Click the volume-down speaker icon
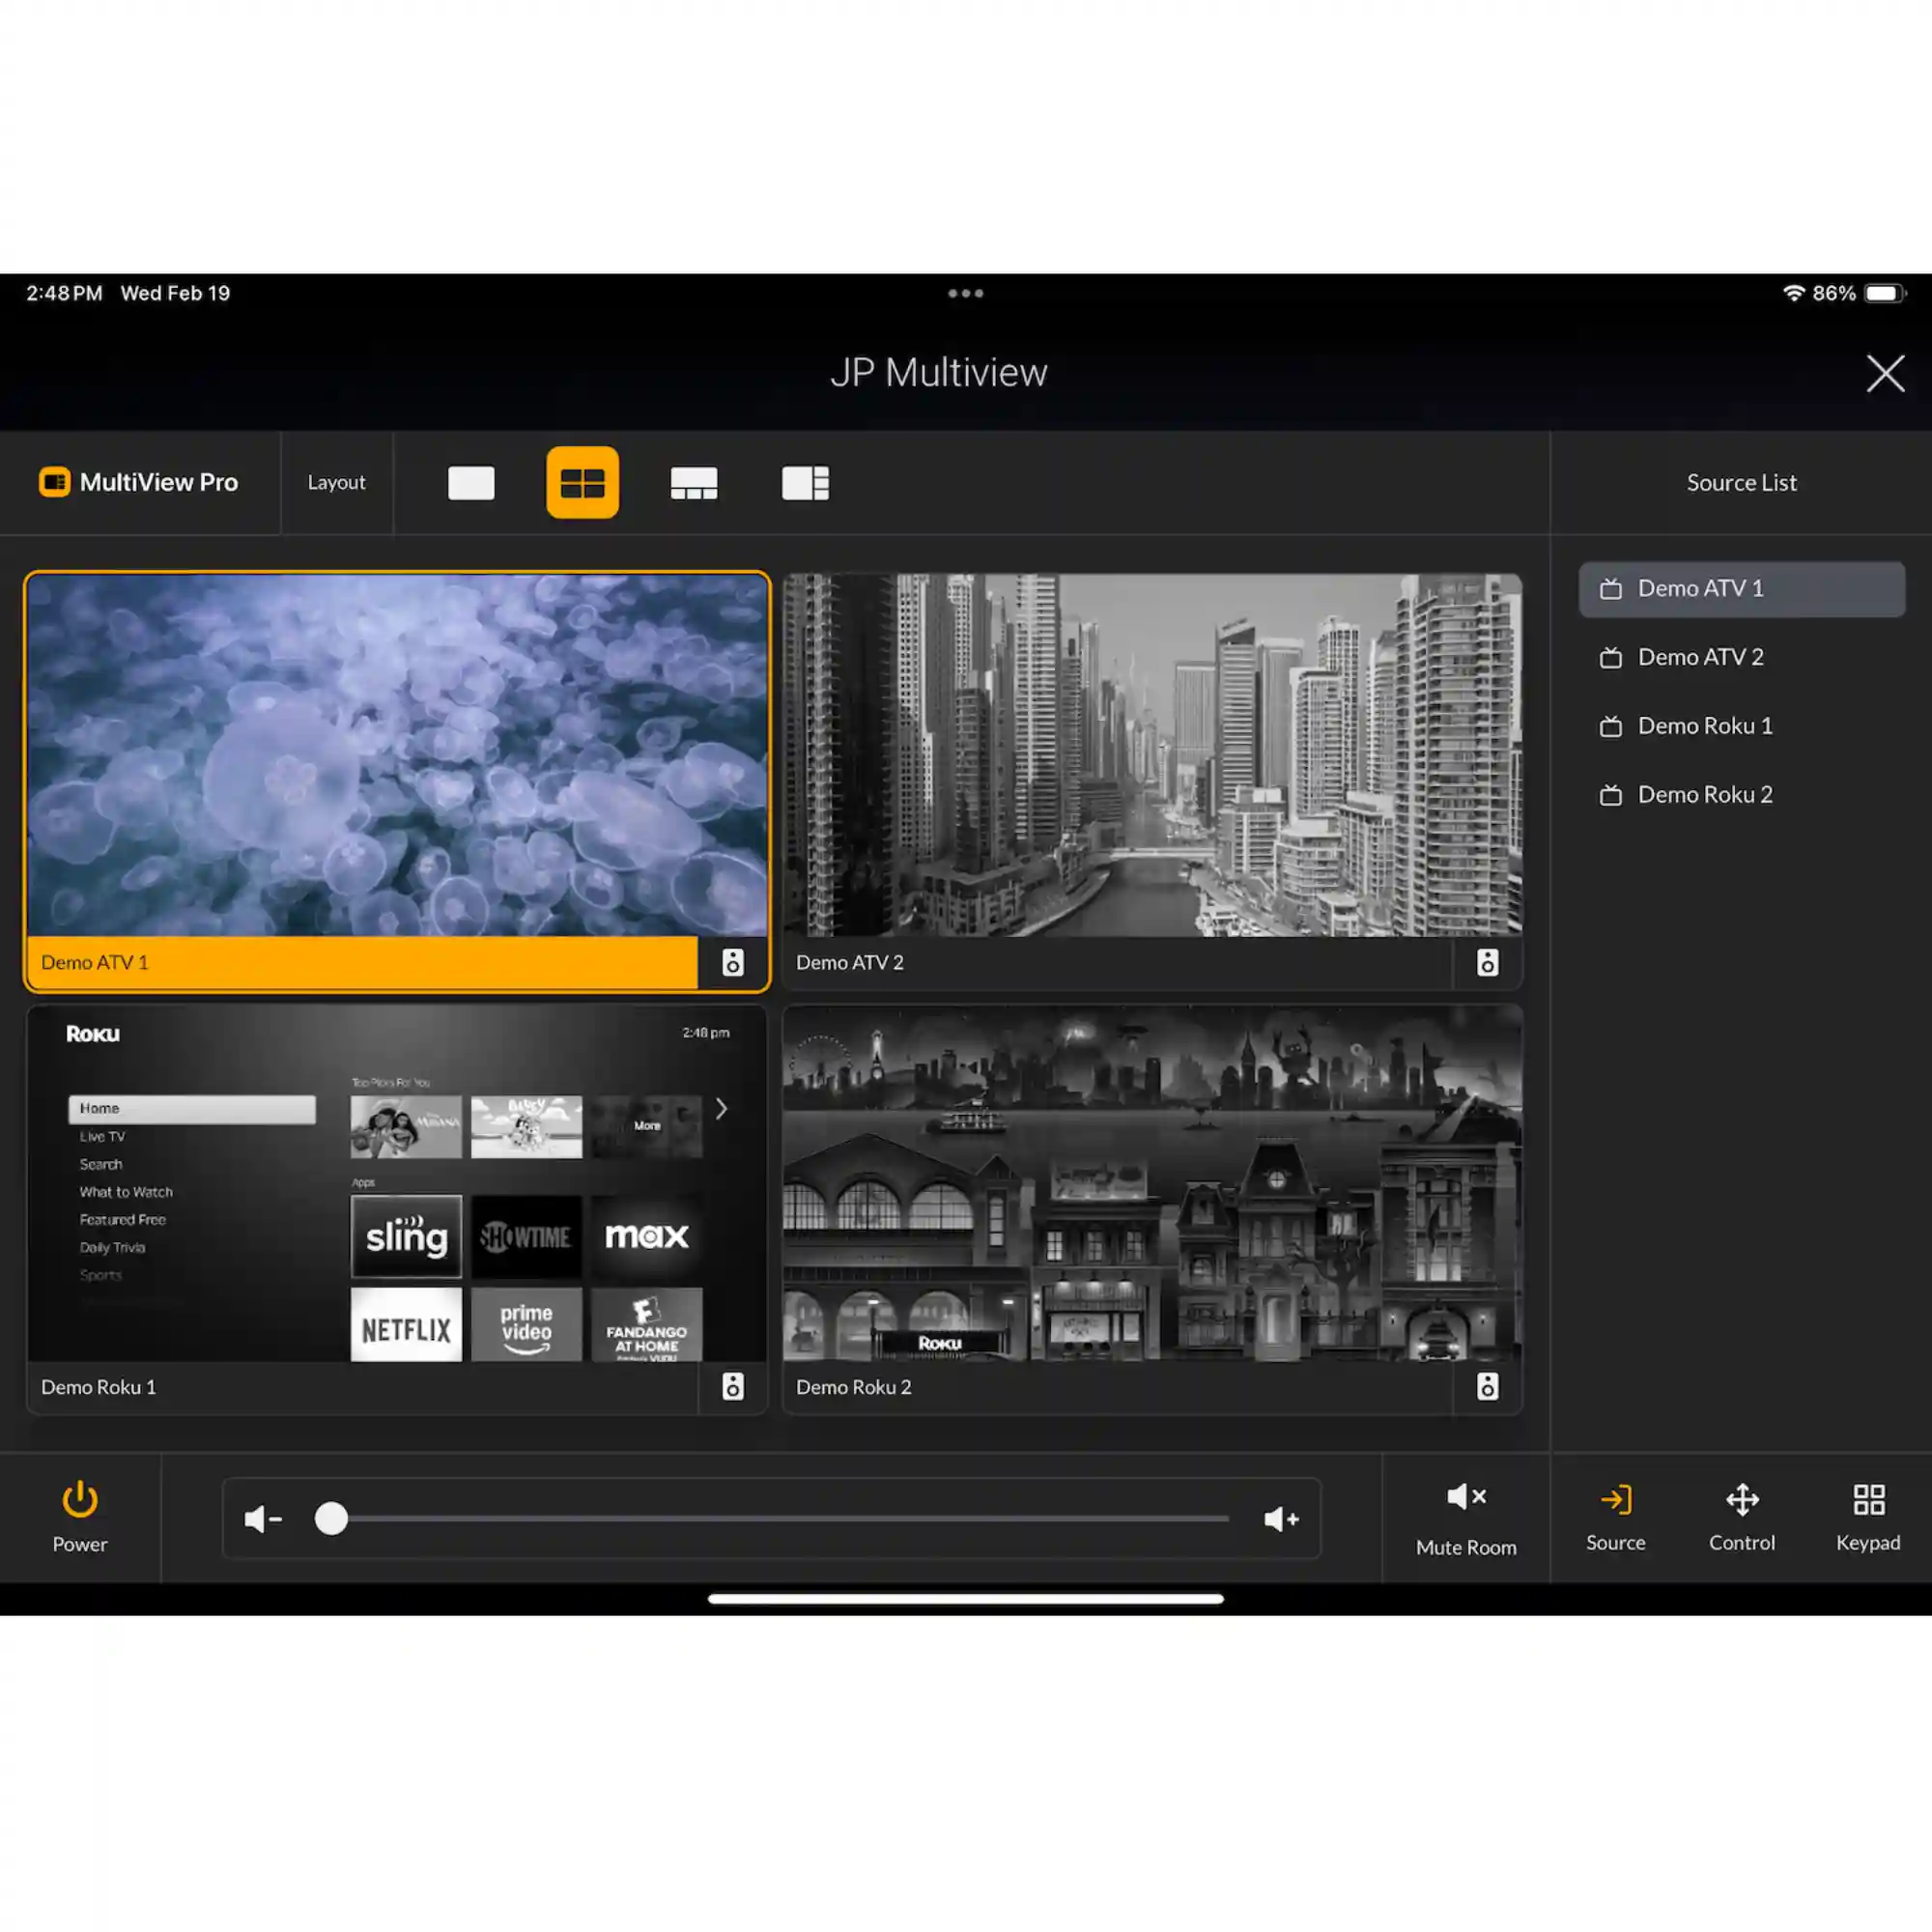The height and width of the screenshot is (1932, 1932). (x=262, y=1519)
